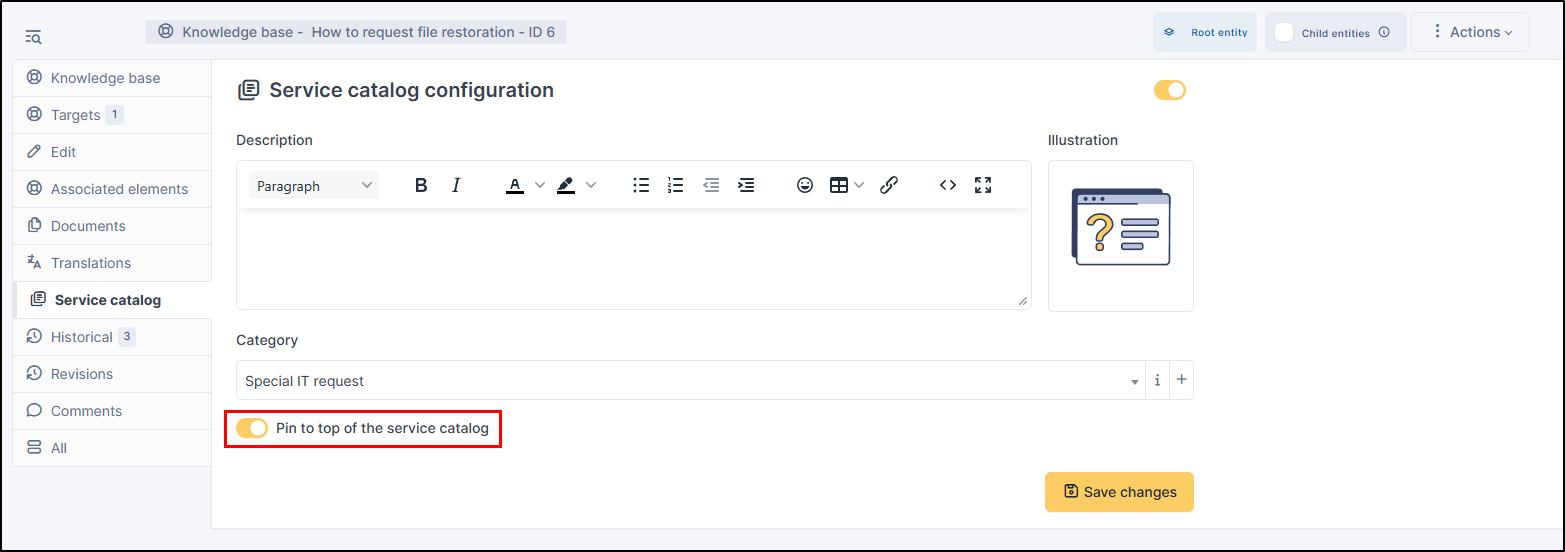This screenshot has width=1565, height=552.
Task: Insert a bullet list in description
Action: tap(641, 185)
